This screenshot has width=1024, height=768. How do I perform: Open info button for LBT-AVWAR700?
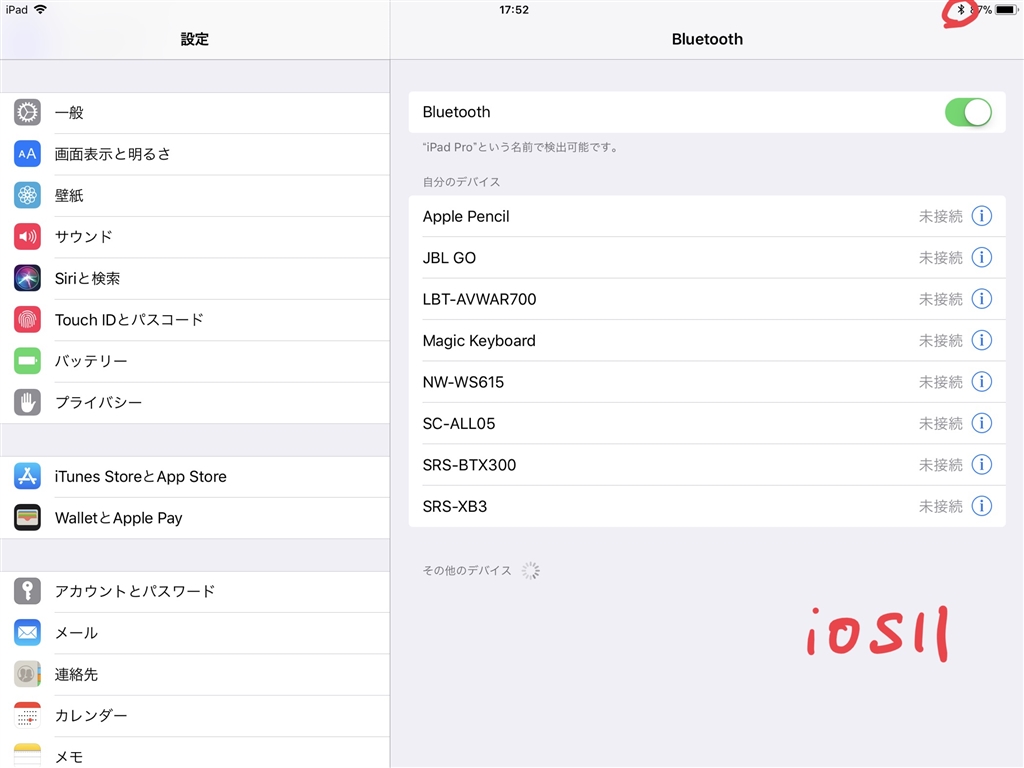pyautogui.click(x=982, y=299)
